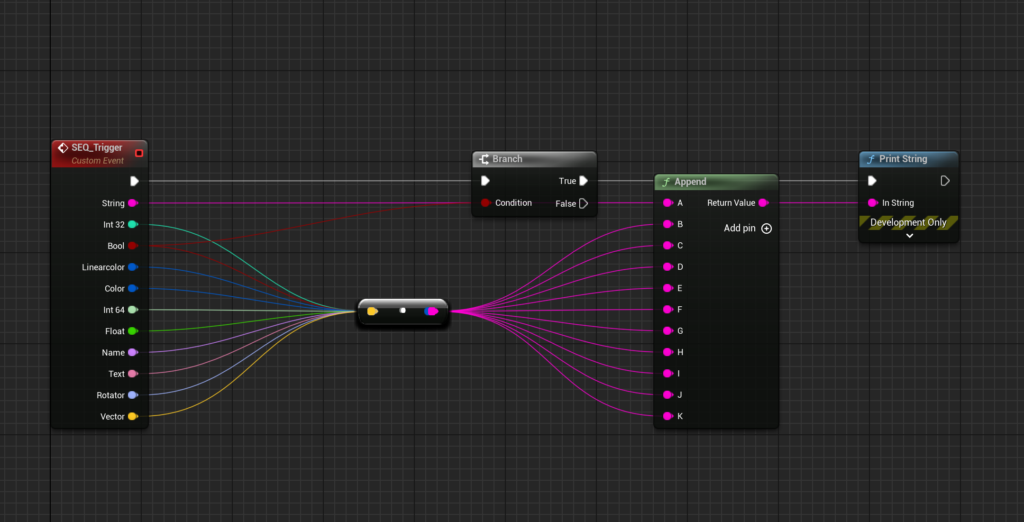Image resolution: width=1024 pixels, height=522 pixels.
Task: Click the Linearcolor output pin
Action: pyautogui.click(x=133, y=267)
